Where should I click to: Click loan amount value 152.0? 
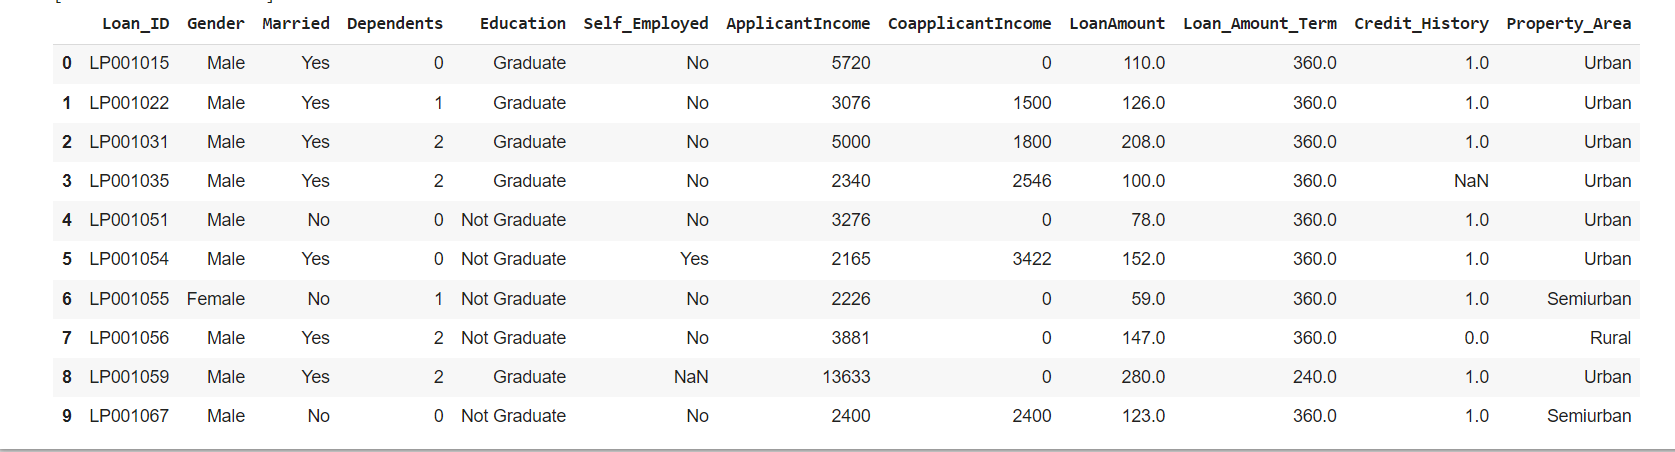click(1144, 259)
